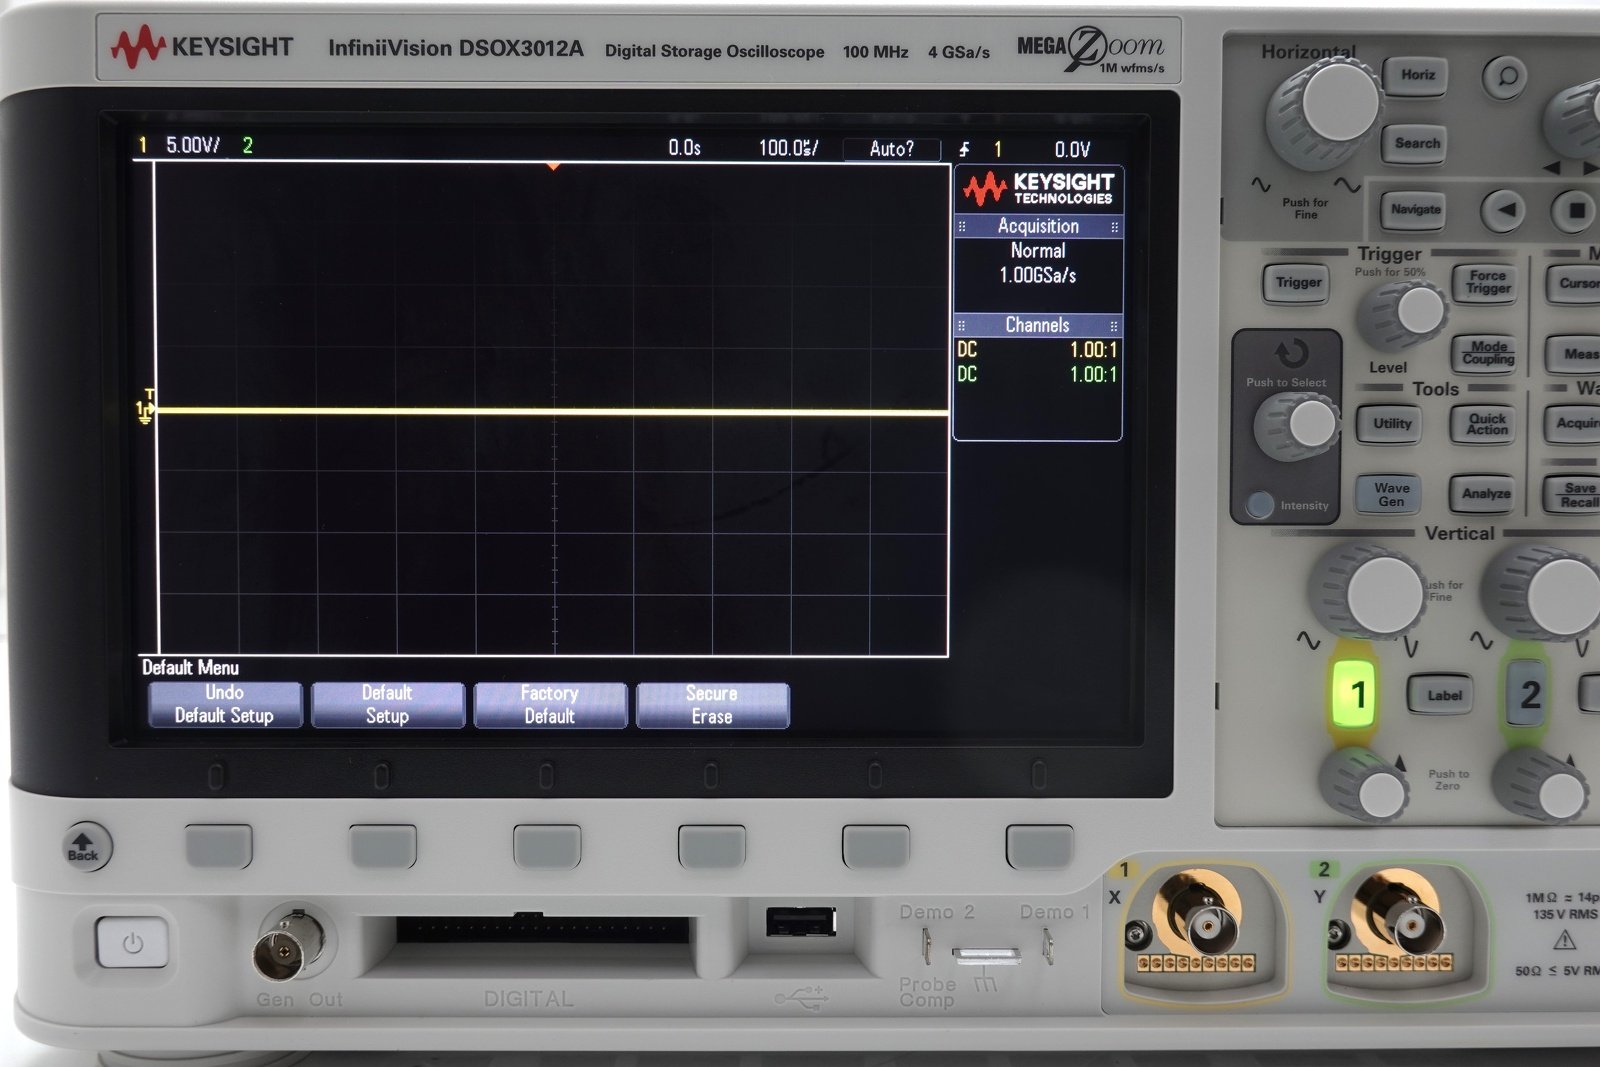The image size is (1600, 1067).
Task: Click the Utility key under Tools
Action: pos(1391,424)
